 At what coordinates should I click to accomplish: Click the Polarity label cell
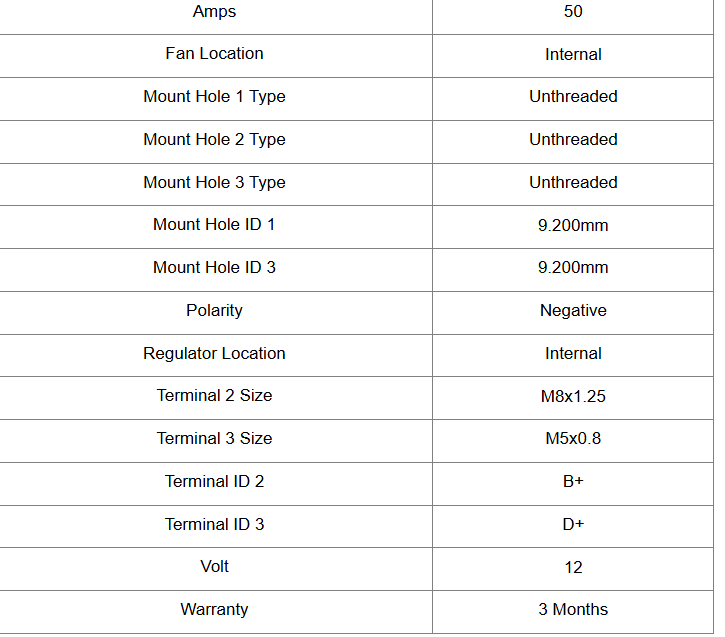(x=214, y=311)
